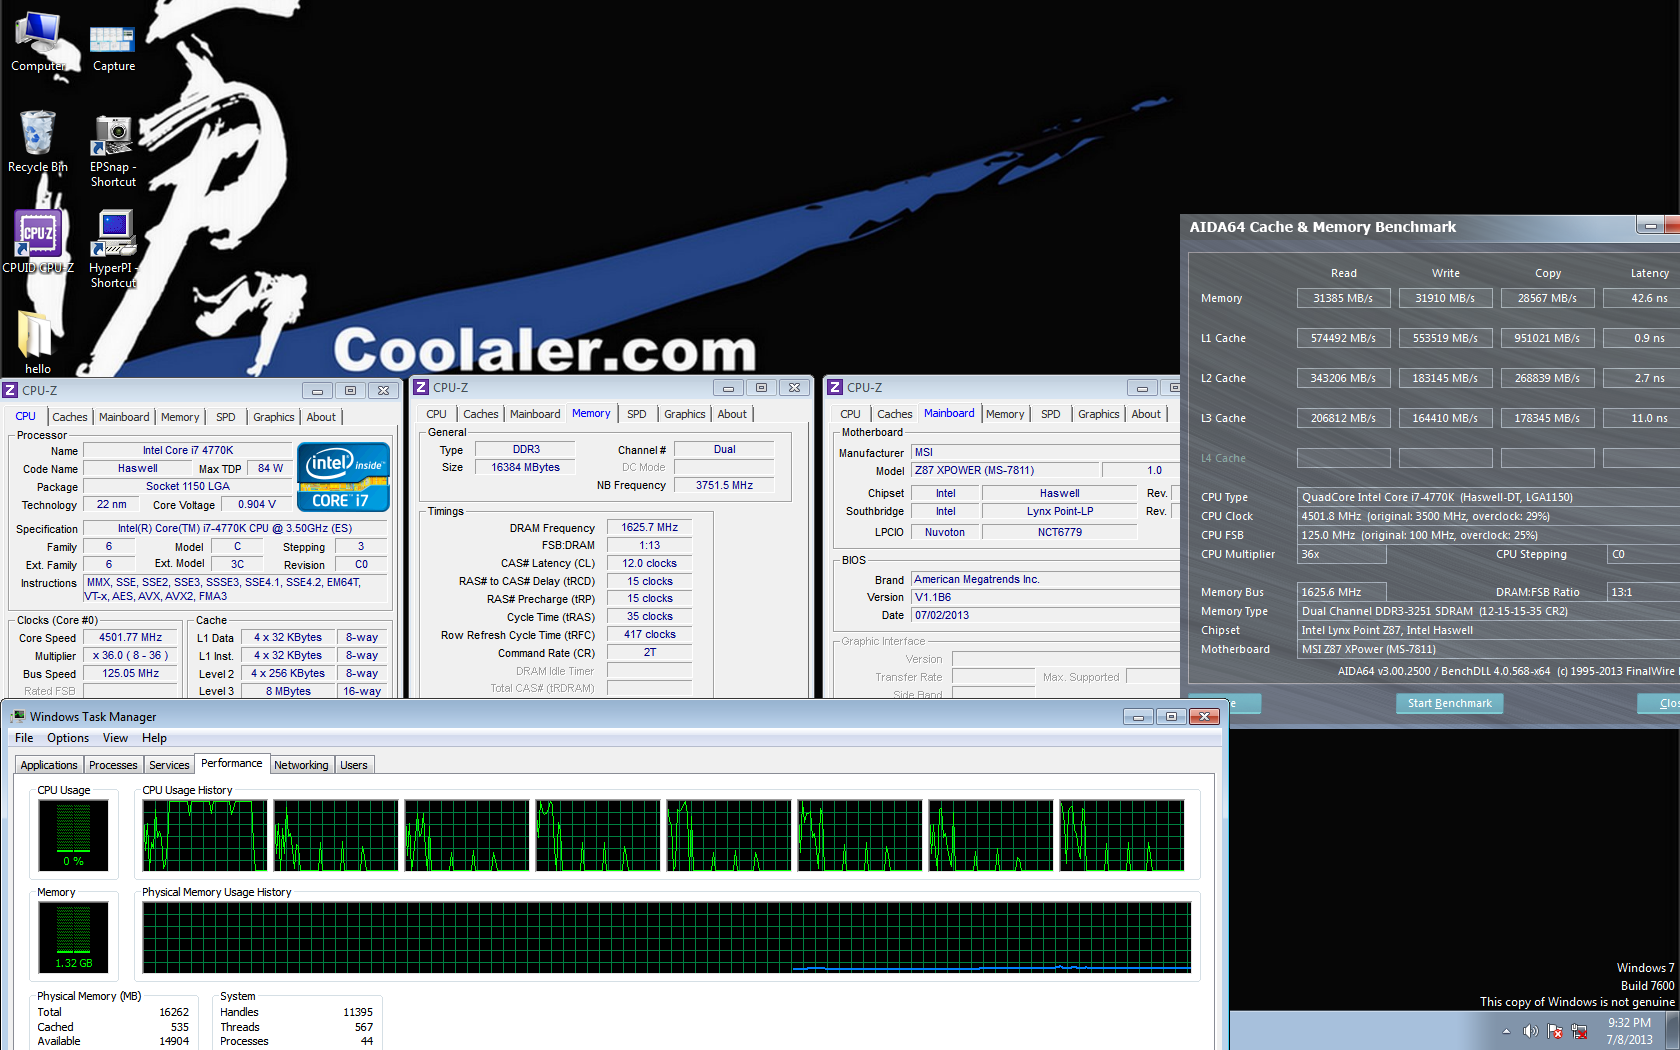
Task: Click the Memory Read value 31385 MB/s
Action: pyautogui.click(x=1343, y=298)
